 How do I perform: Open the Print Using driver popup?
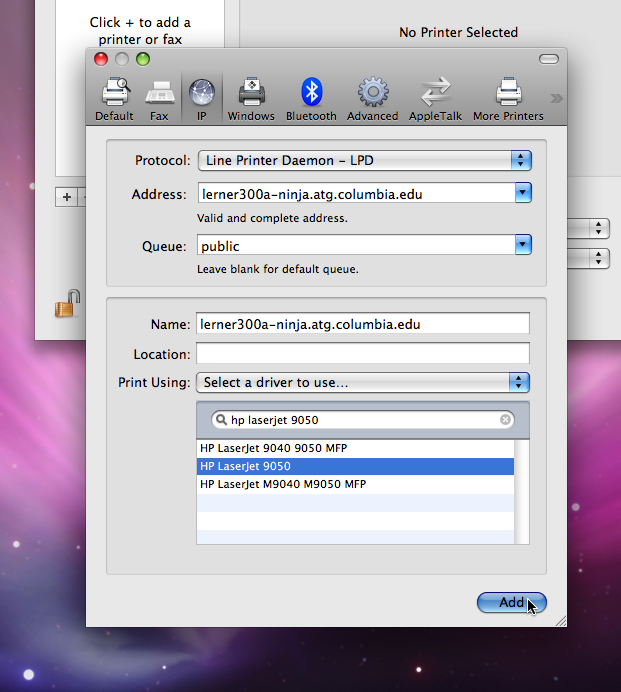coord(363,382)
